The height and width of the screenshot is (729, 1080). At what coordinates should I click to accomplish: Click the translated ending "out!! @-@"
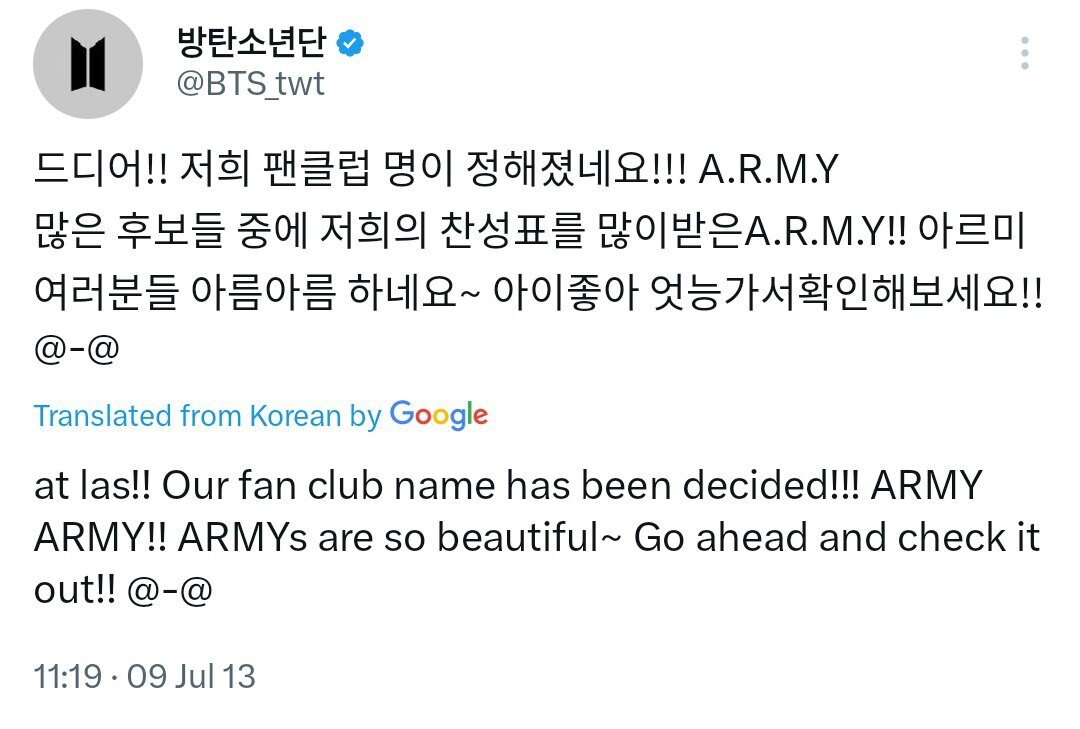click(122, 590)
